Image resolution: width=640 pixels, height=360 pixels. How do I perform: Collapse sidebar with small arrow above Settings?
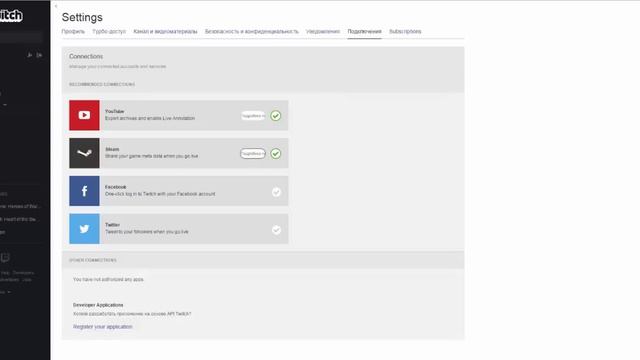pyautogui.click(x=56, y=6)
